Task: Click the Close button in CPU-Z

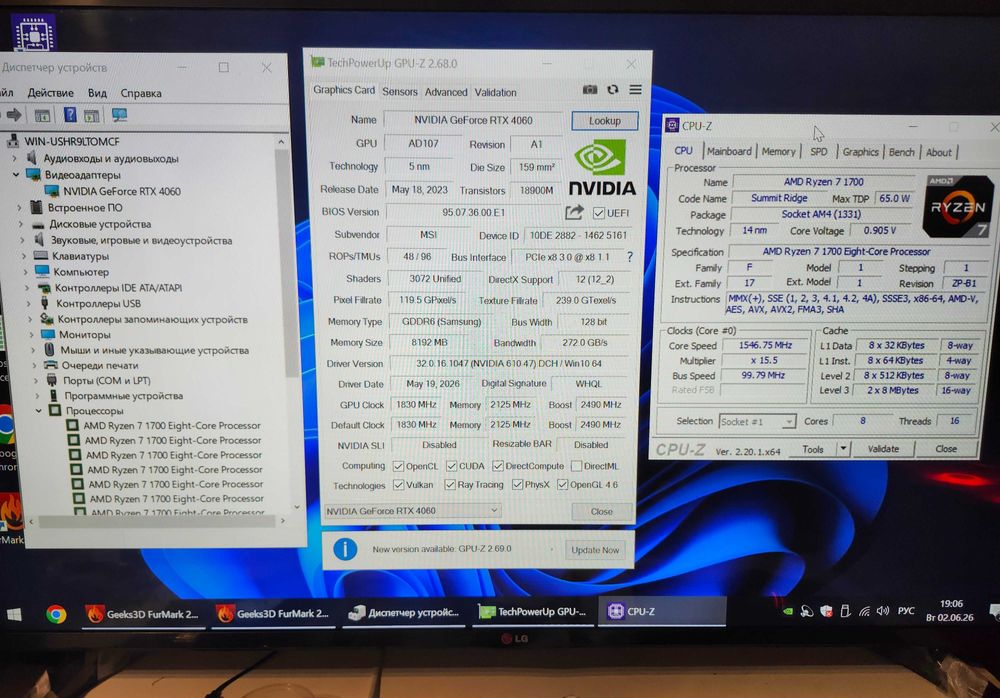Action: pyautogui.click(x=946, y=449)
